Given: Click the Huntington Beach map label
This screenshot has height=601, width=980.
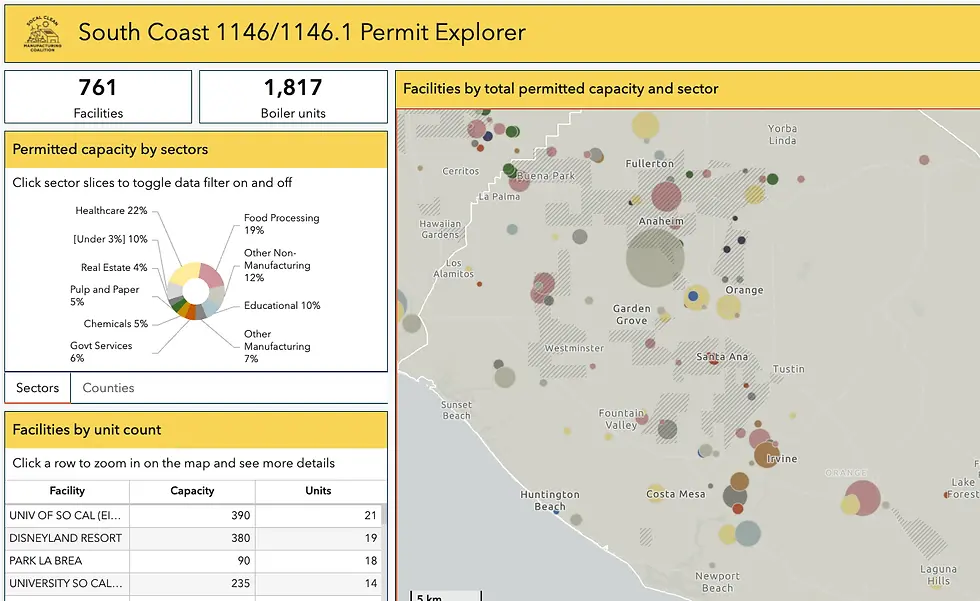Looking at the screenshot, I should 550,500.
